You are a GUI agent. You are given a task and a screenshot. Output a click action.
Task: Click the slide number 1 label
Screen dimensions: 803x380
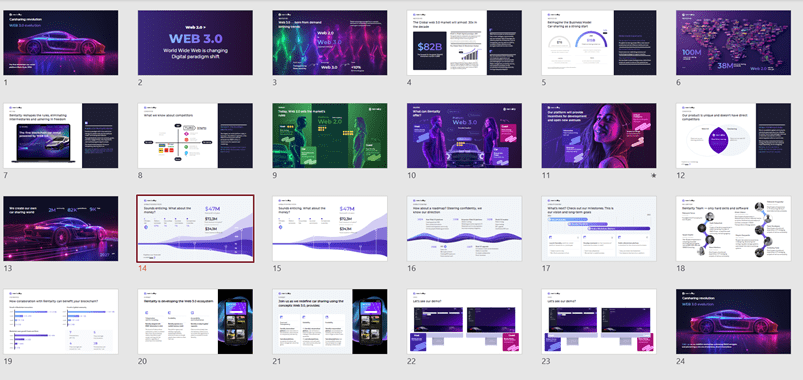[6, 82]
